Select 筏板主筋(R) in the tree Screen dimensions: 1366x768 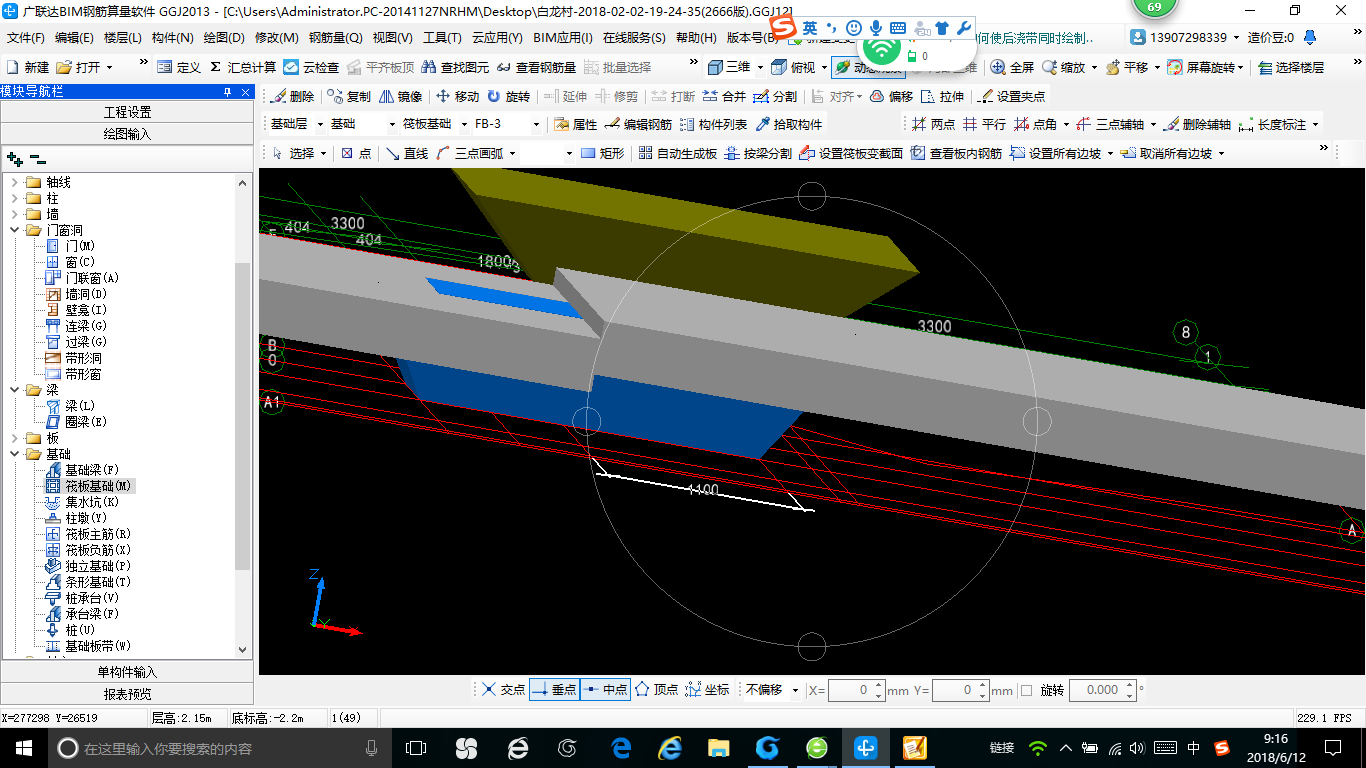tap(98, 534)
